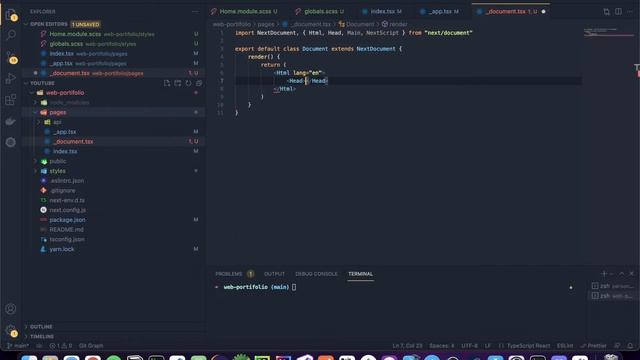The height and width of the screenshot is (360, 640).
Task: Collapse the YOUTUBE workspace section
Action: pyautogui.click(x=27, y=83)
